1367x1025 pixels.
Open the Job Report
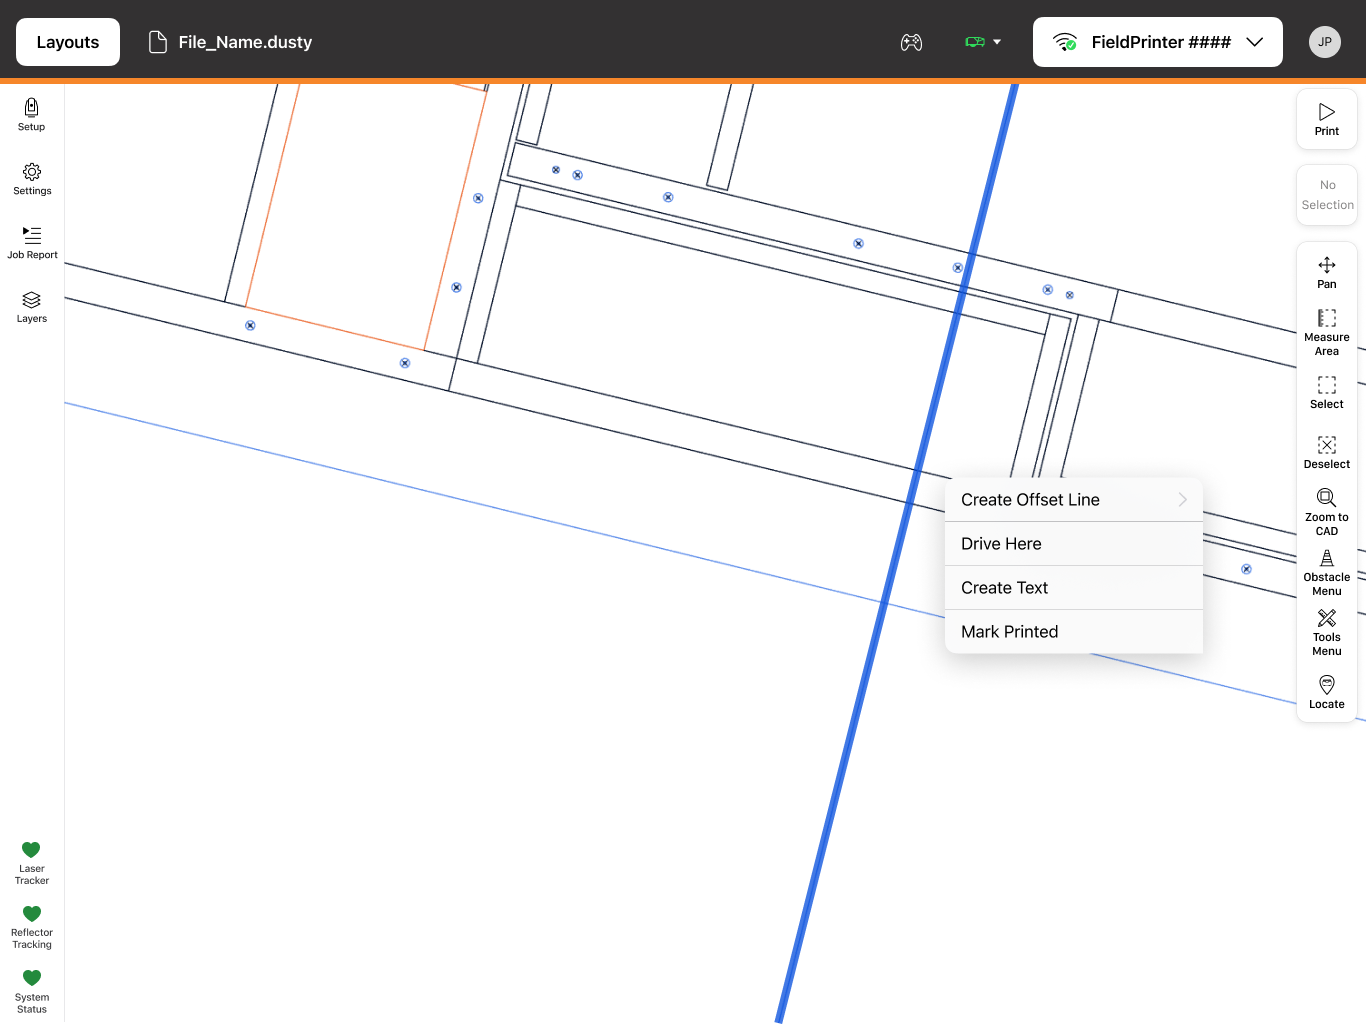click(x=32, y=243)
